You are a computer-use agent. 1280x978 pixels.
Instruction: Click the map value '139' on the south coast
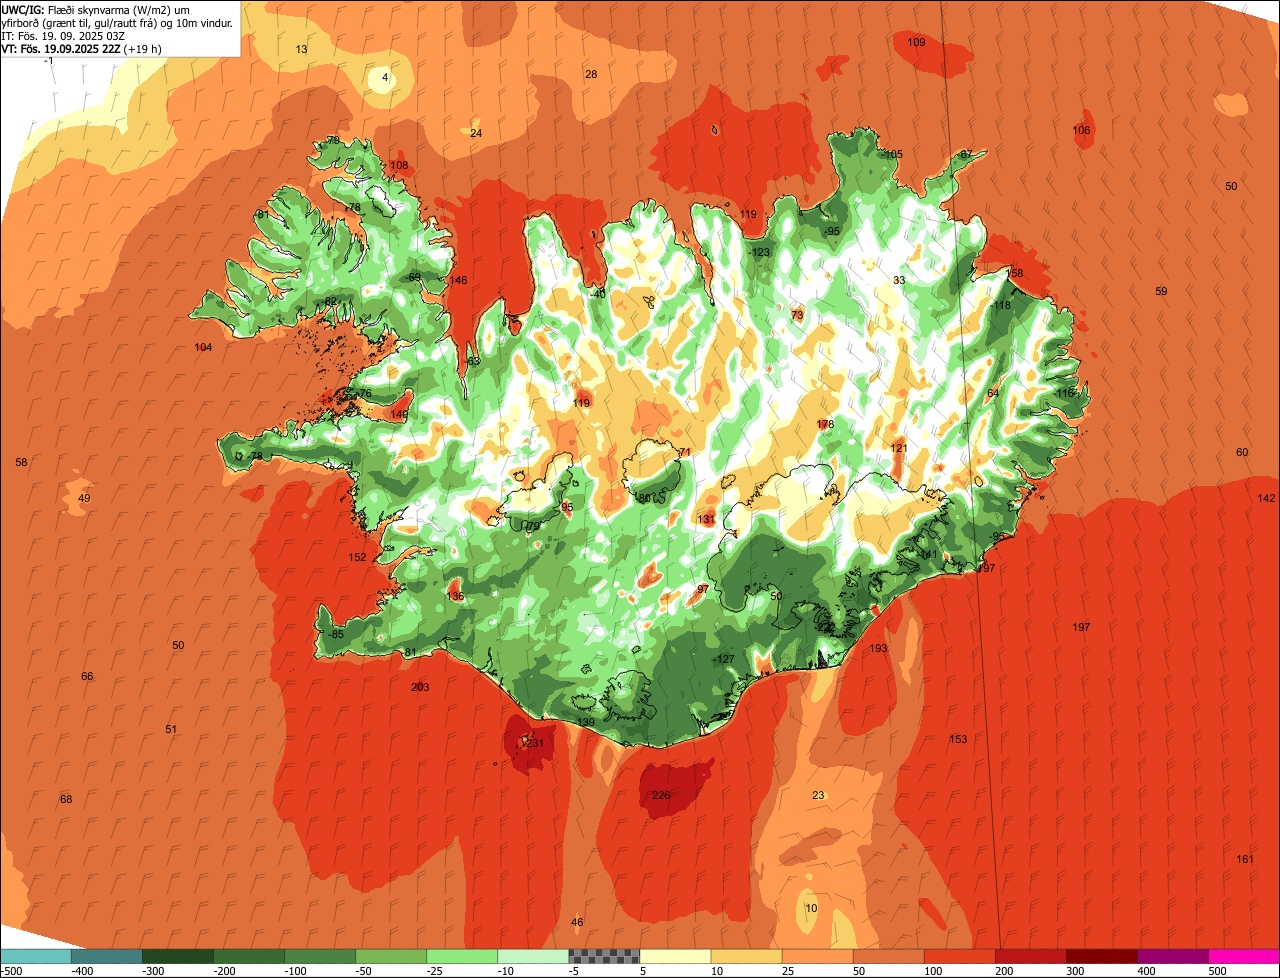coord(585,722)
